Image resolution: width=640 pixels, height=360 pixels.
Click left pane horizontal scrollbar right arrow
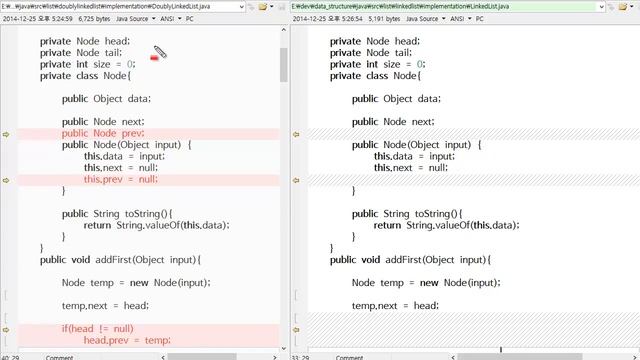click(x=275, y=357)
